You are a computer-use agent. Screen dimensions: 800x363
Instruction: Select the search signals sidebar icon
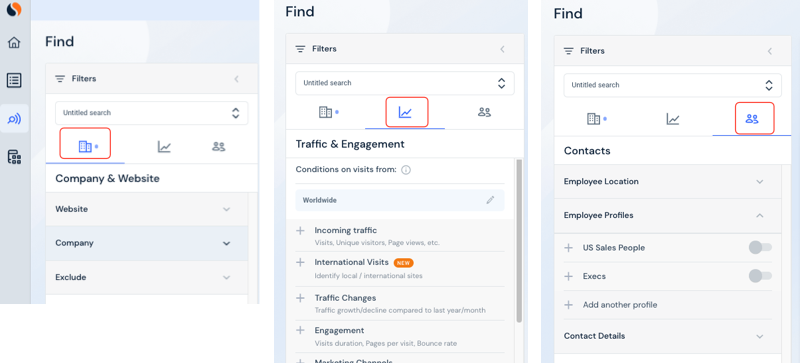coord(14,119)
